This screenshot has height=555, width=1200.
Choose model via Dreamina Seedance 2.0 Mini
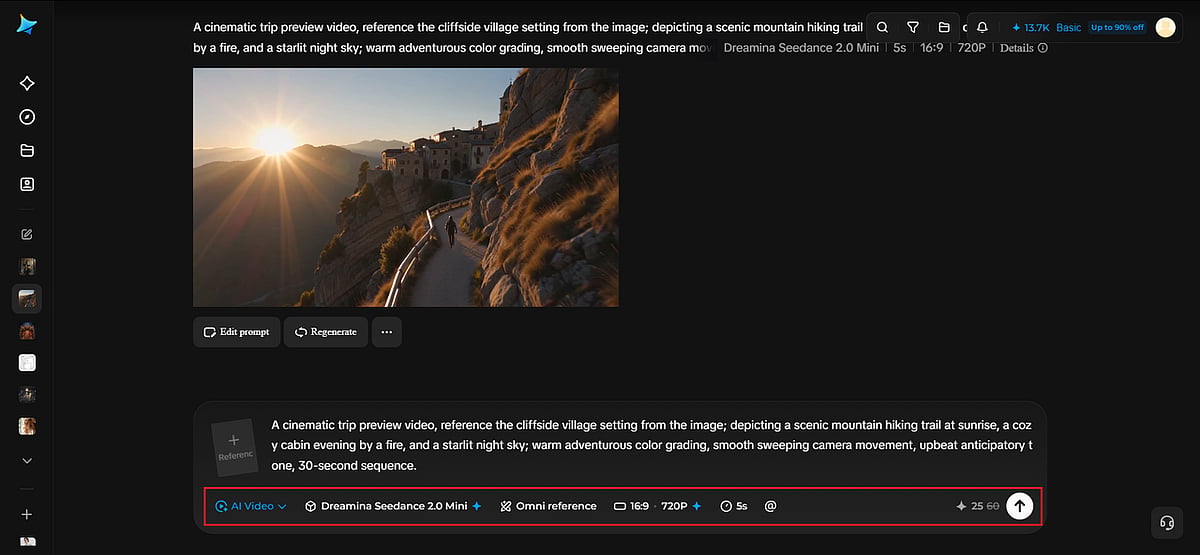tap(393, 506)
